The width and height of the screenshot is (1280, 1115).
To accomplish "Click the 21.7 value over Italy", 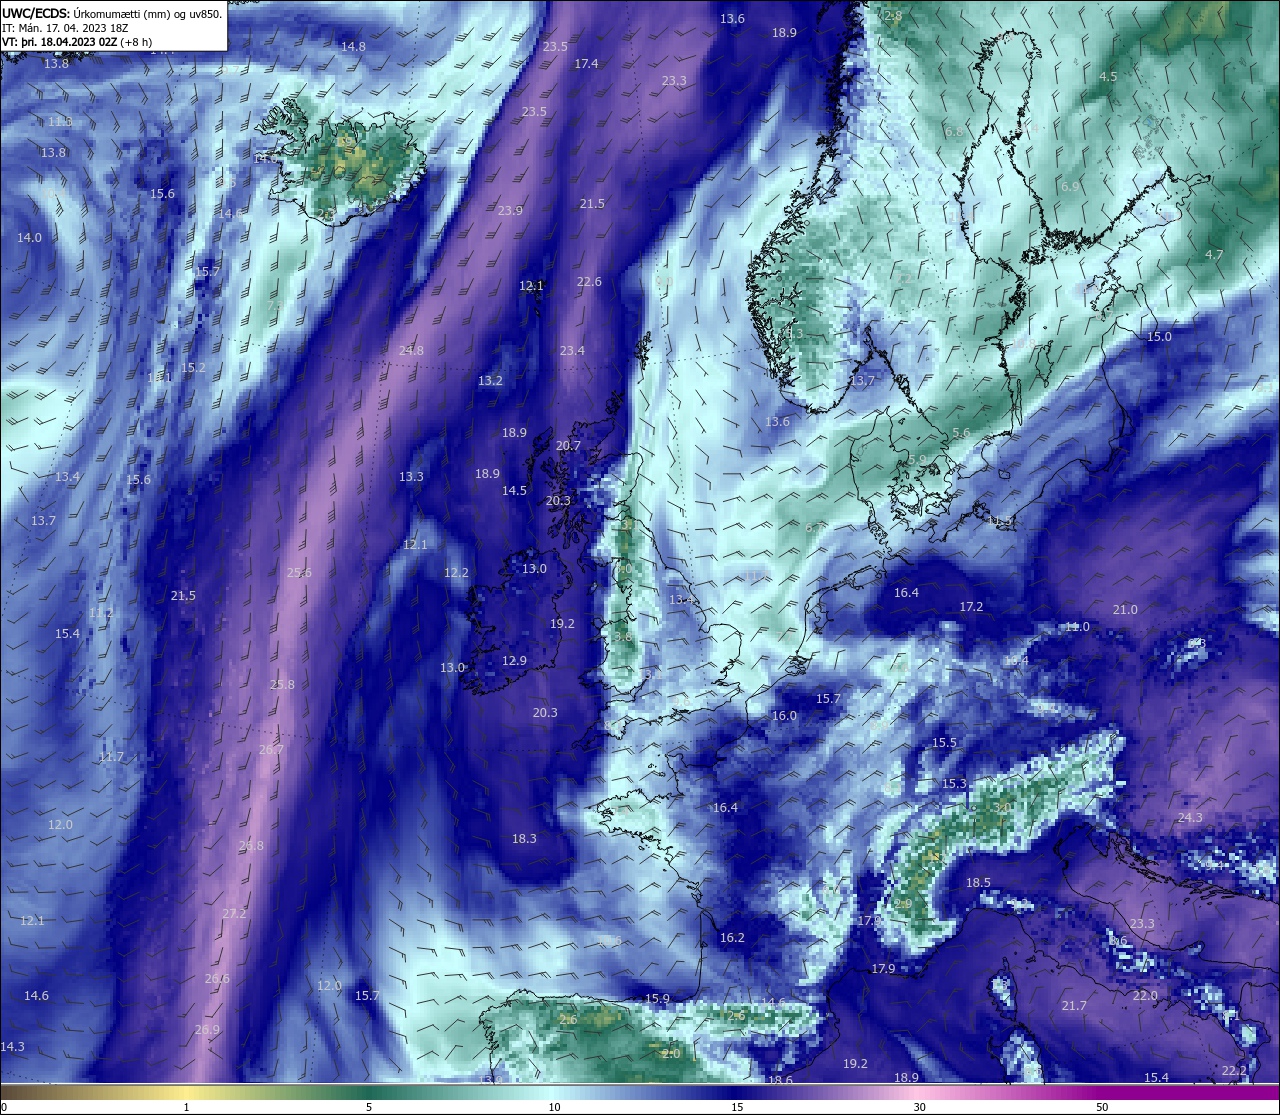I will [x=1074, y=1005].
